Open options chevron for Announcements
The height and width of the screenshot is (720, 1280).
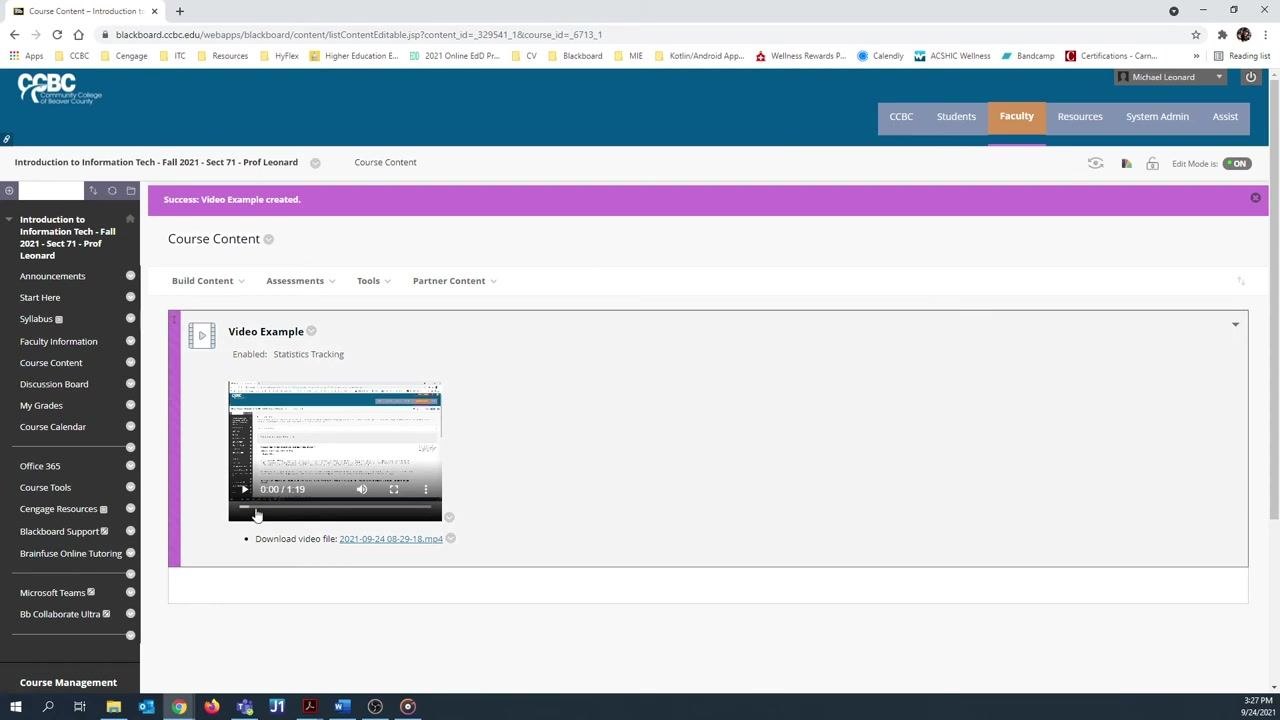coord(130,276)
